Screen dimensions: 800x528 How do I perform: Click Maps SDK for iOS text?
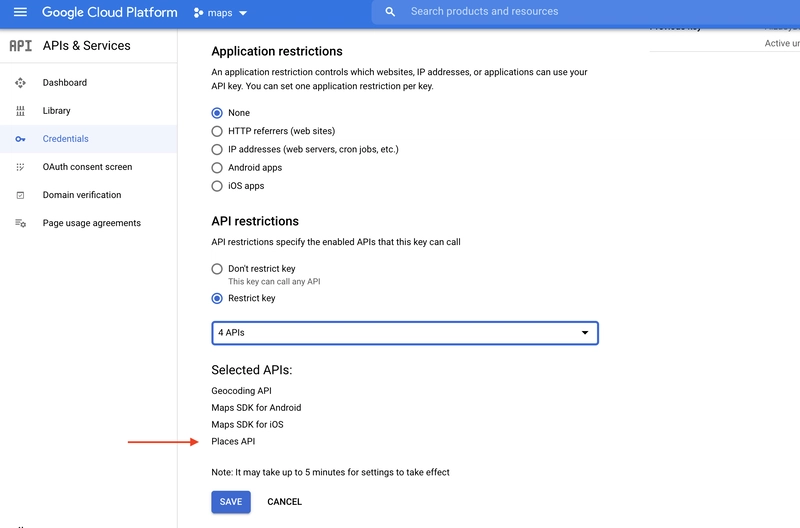(x=247, y=424)
